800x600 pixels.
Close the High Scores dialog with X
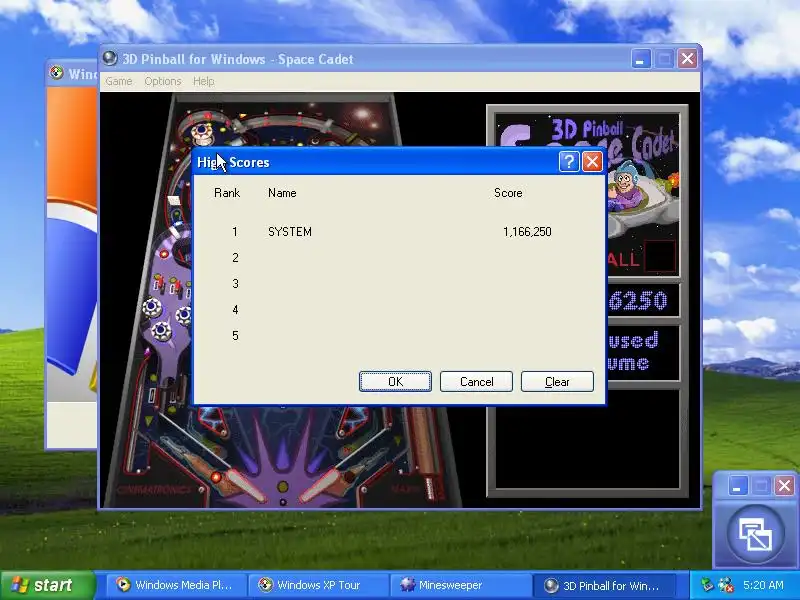592,162
